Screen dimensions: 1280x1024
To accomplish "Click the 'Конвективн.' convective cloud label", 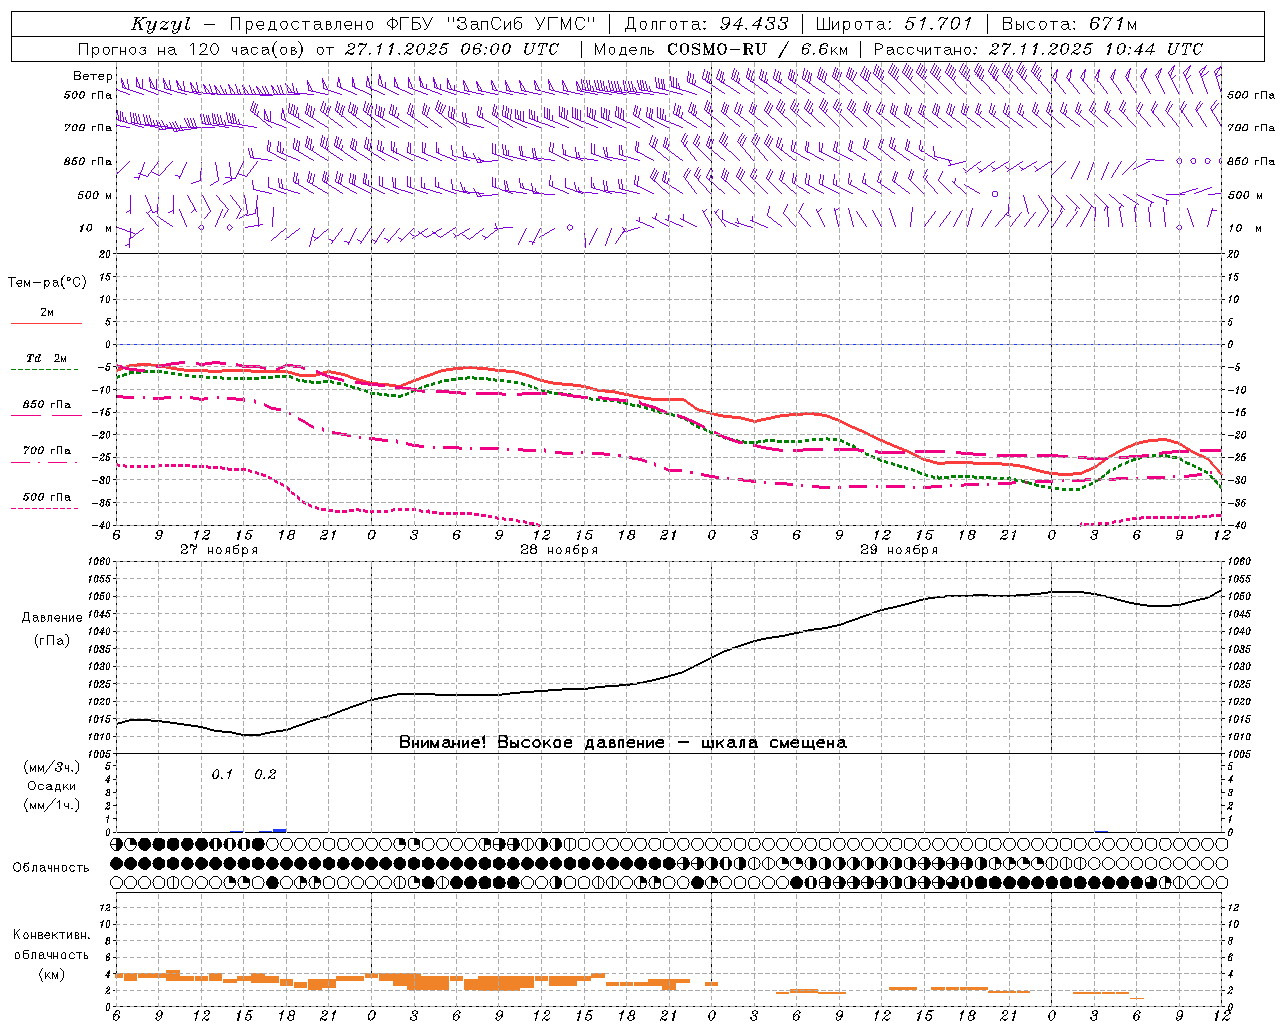I will tap(51, 935).
